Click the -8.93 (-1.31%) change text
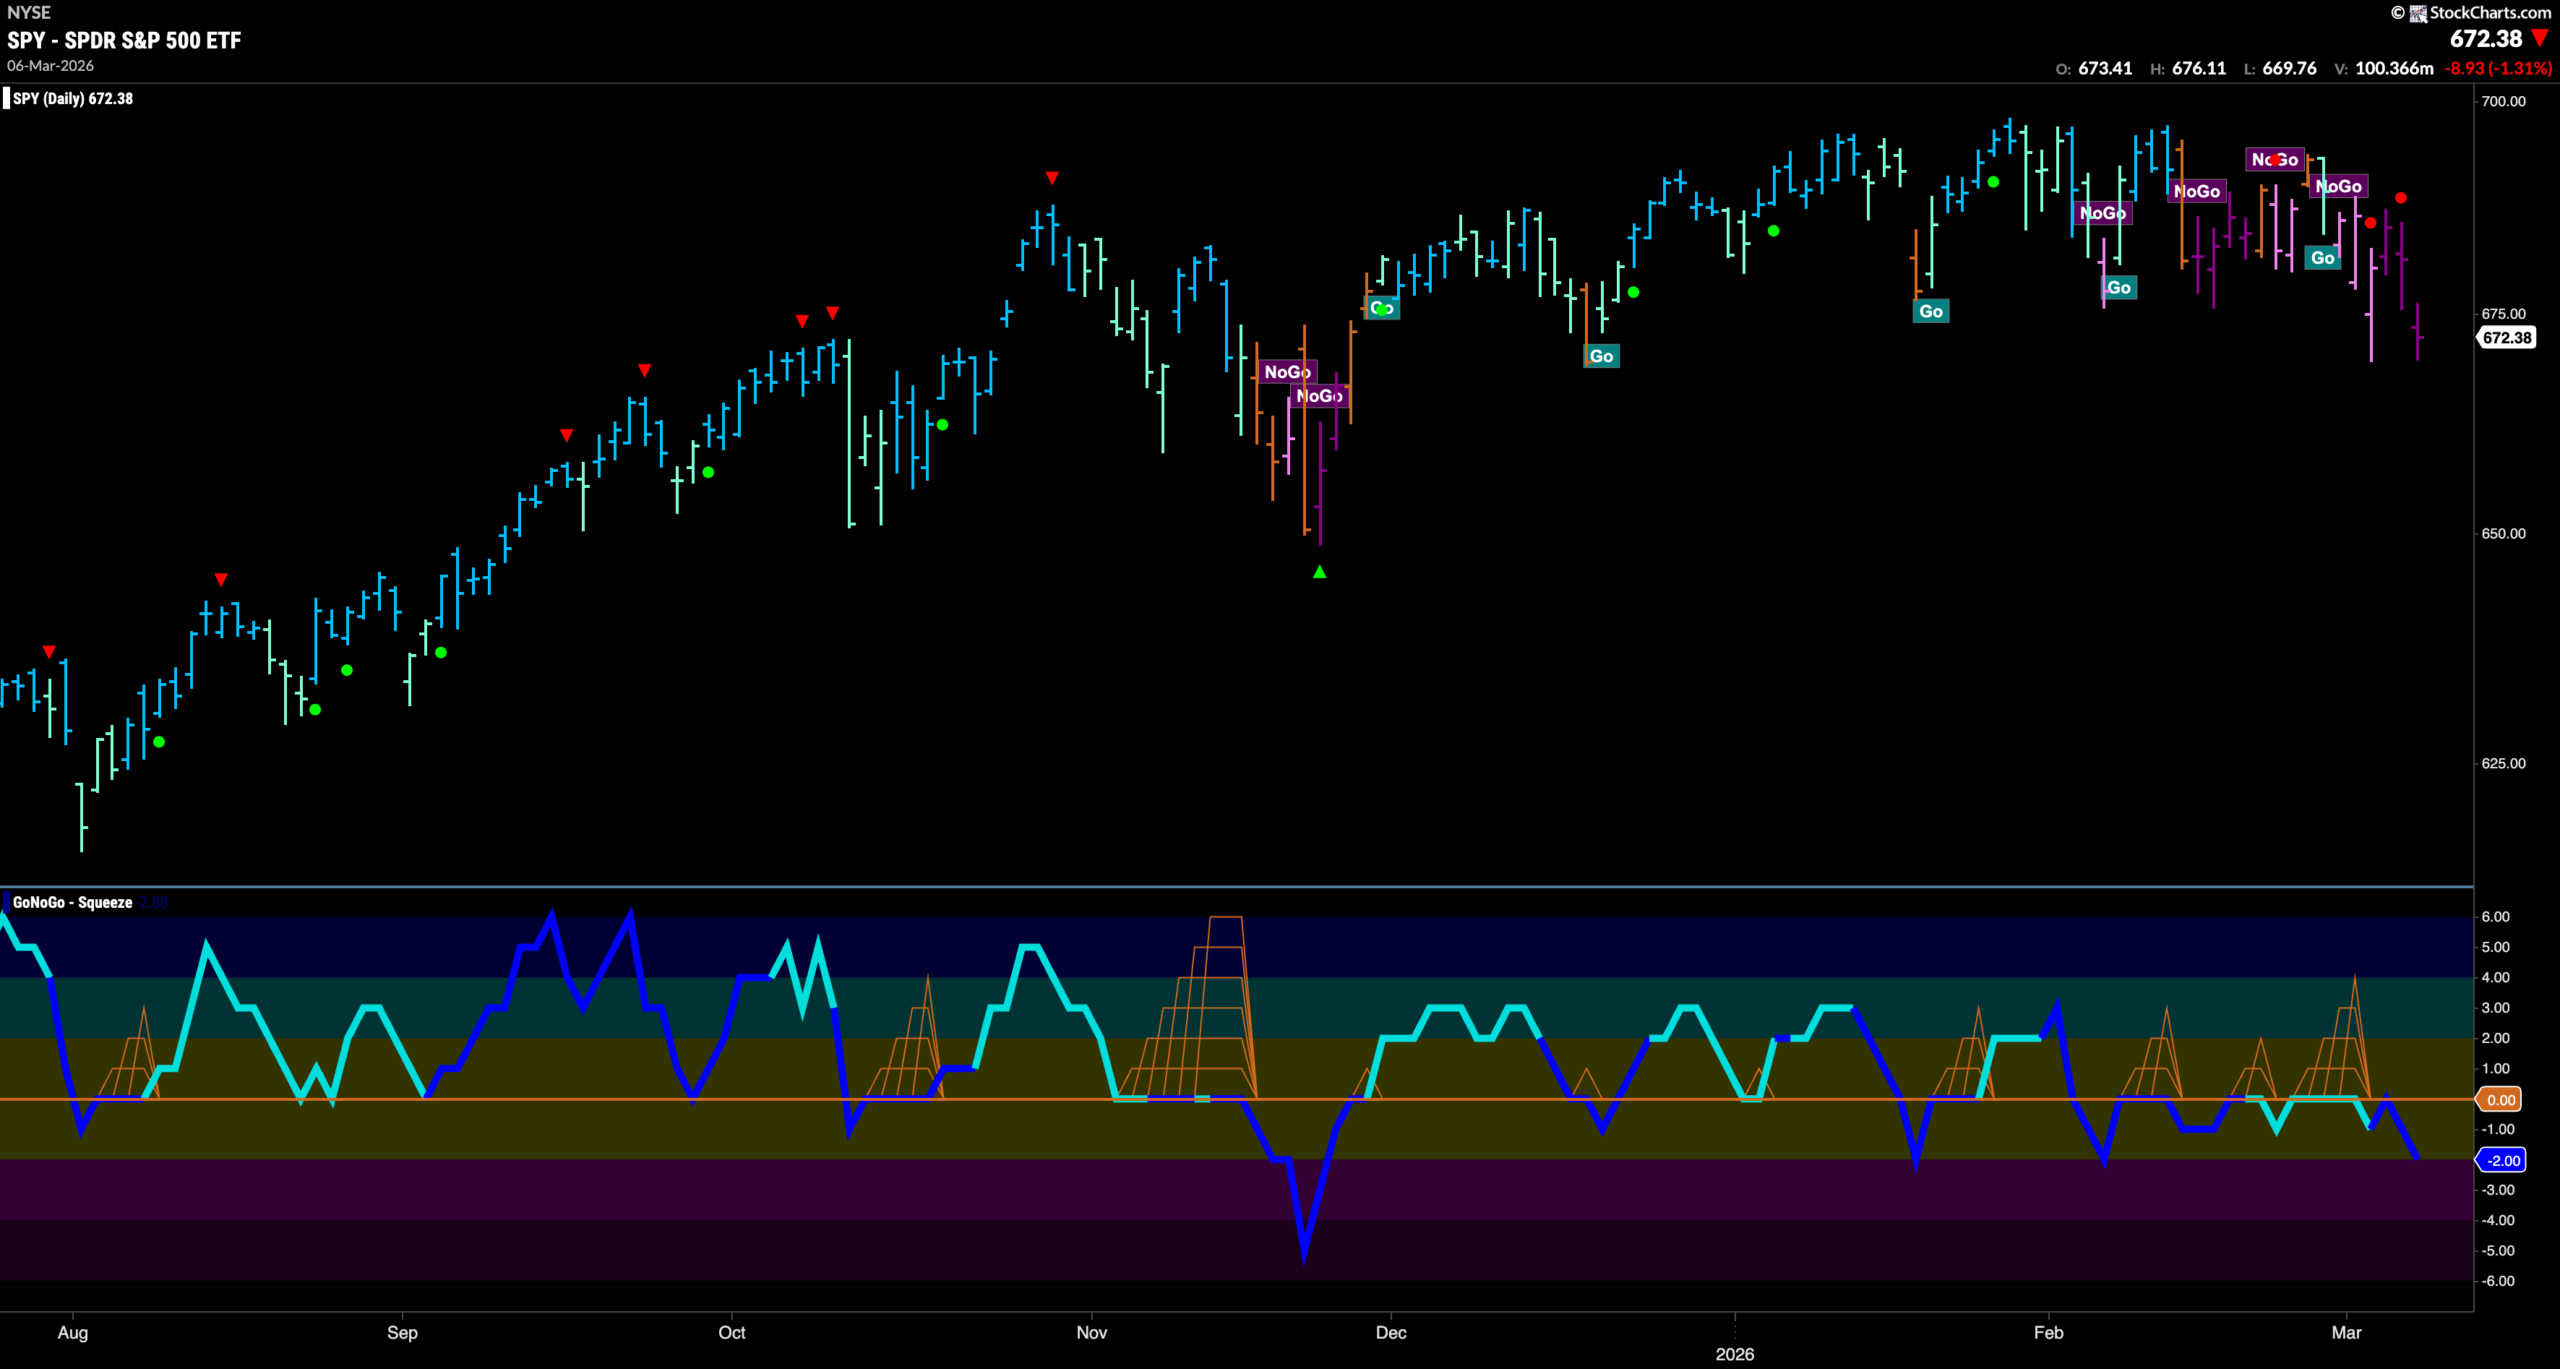The width and height of the screenshot is (2560, 1369). pos(2498,69)
